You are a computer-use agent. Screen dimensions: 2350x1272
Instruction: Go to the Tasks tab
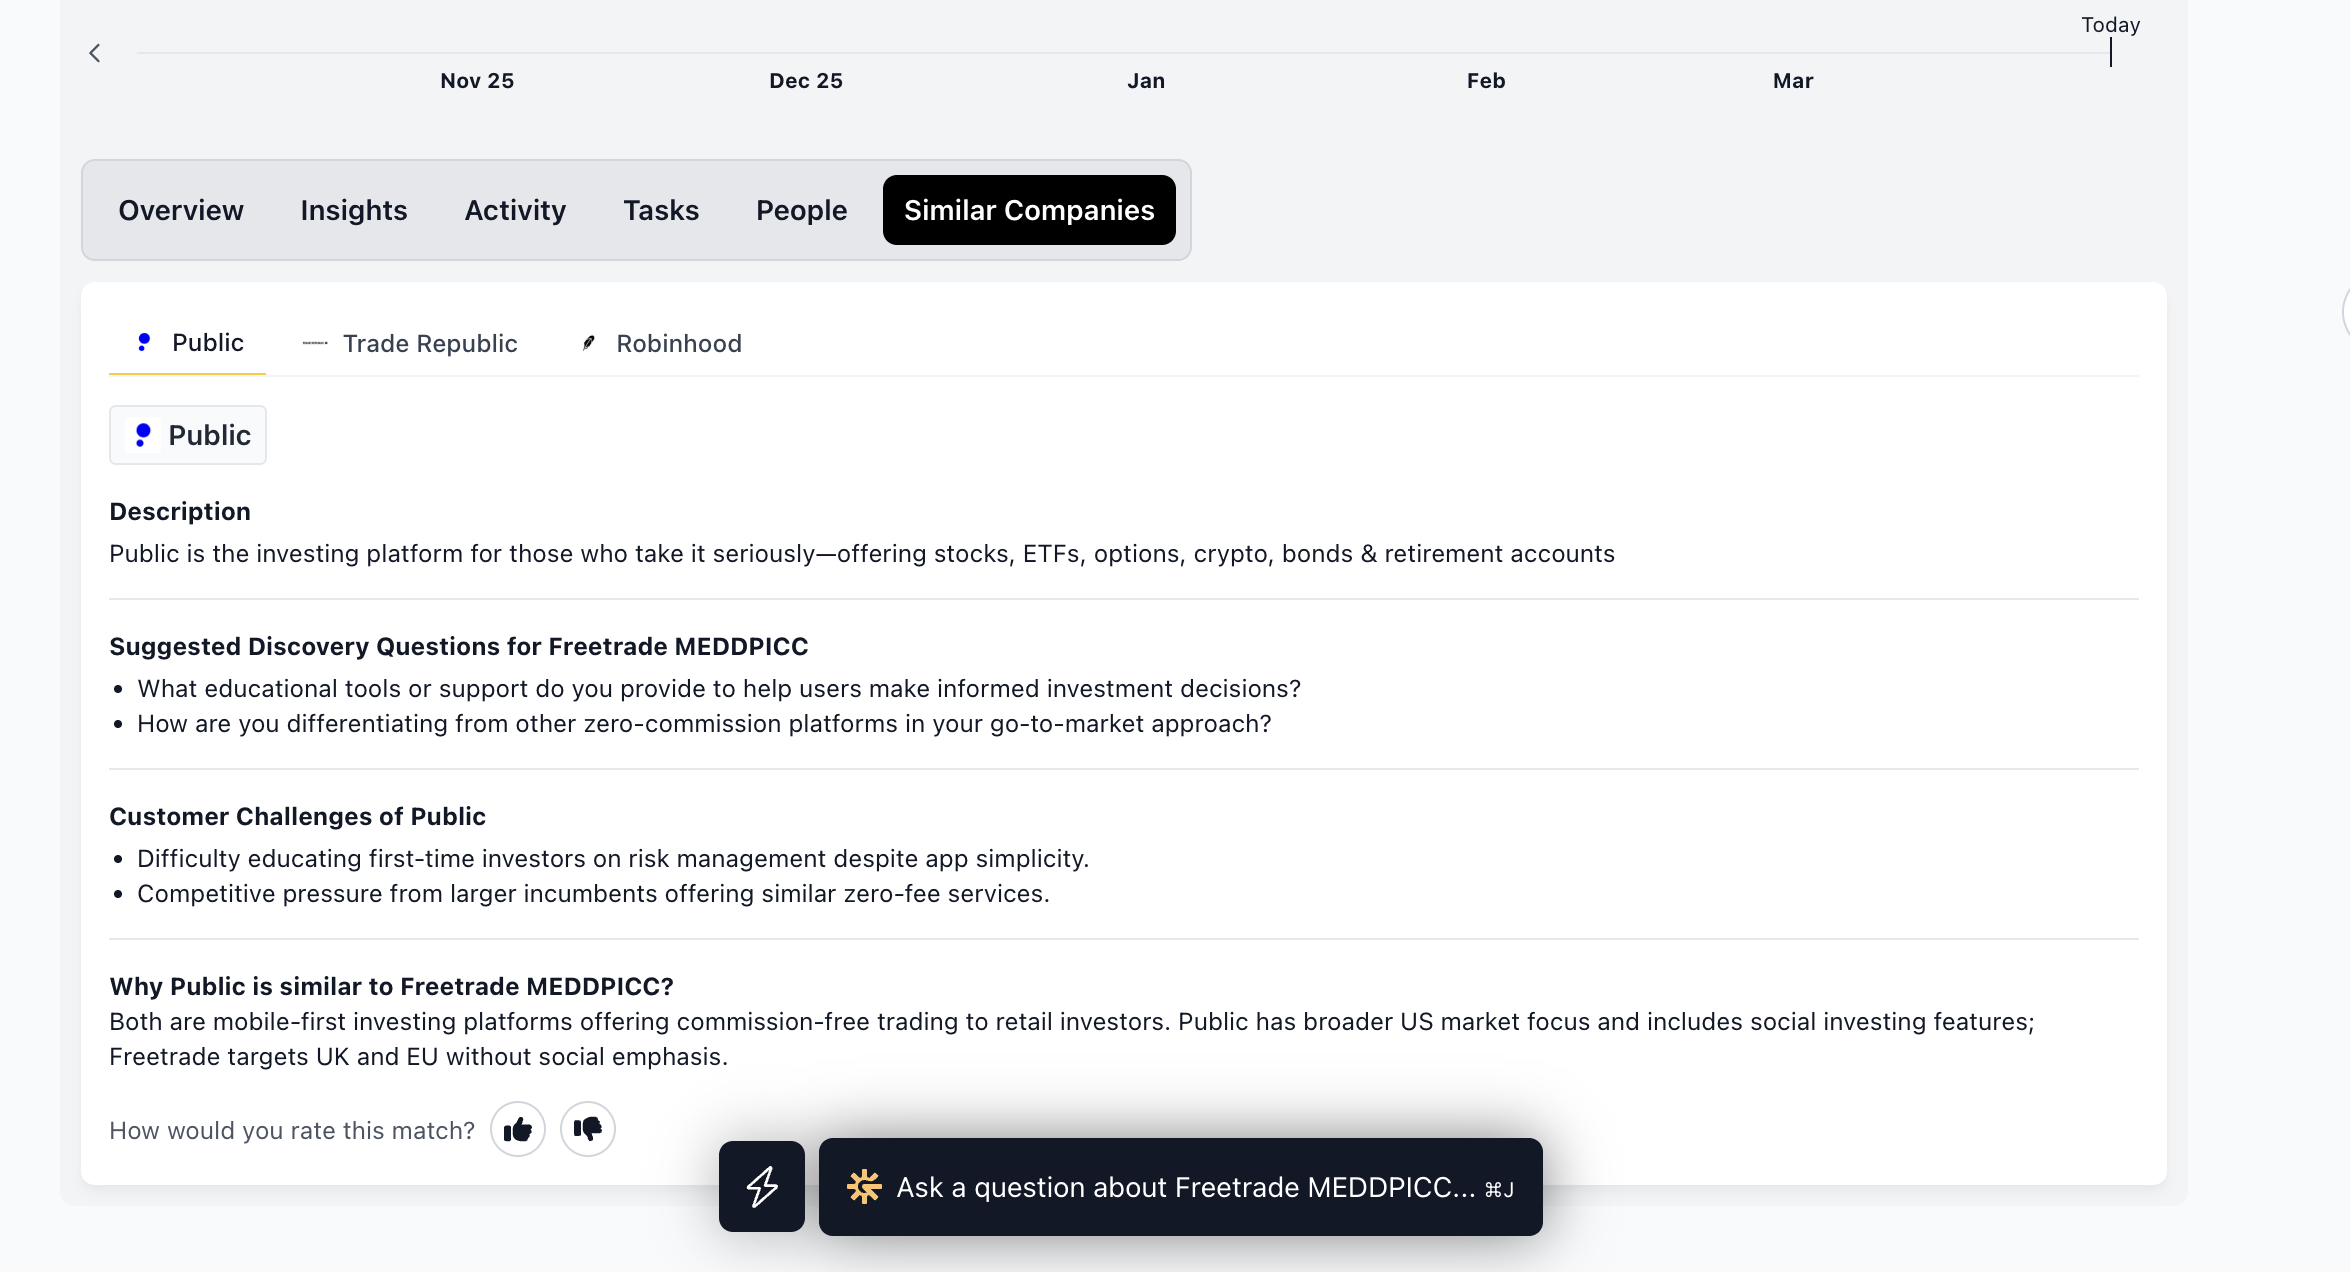661,210
